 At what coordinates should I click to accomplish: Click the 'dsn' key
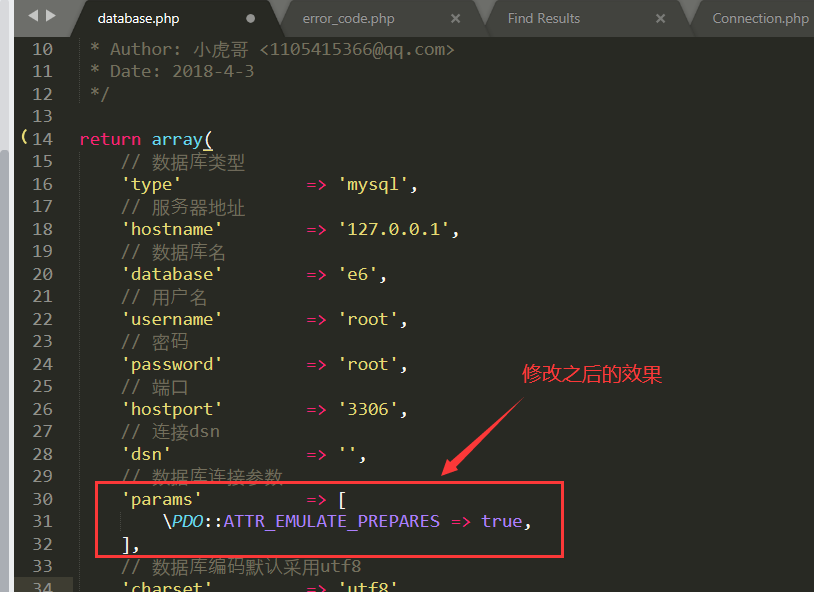click(x=146, y=454)
